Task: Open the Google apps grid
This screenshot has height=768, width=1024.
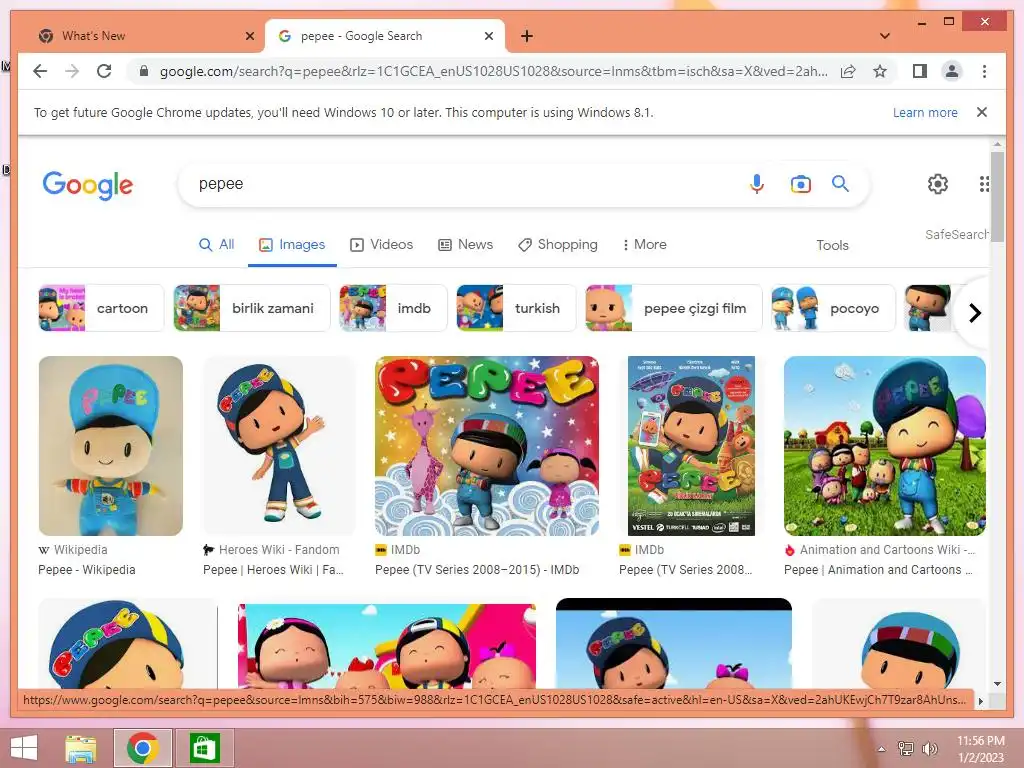Action: click(984, 184)
